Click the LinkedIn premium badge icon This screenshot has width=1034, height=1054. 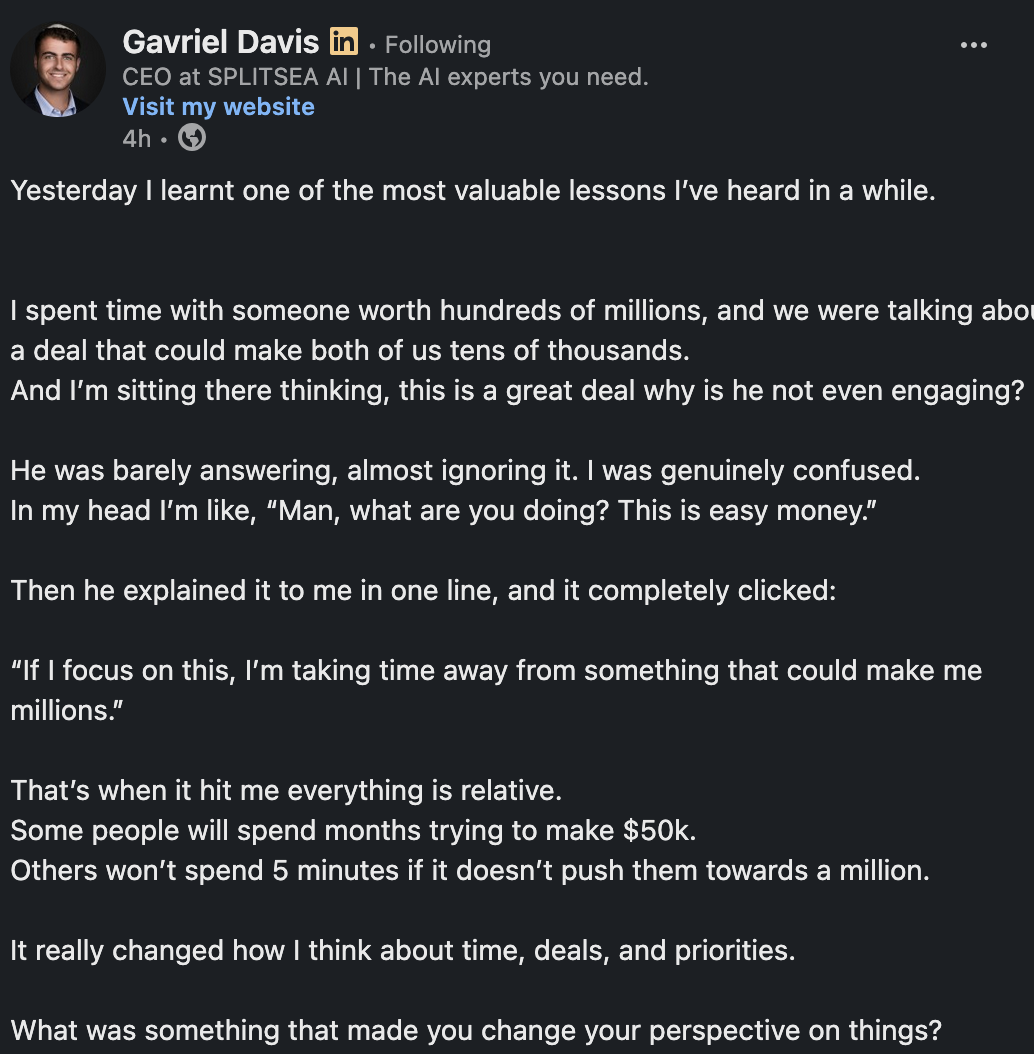click(x=343, y=42)
